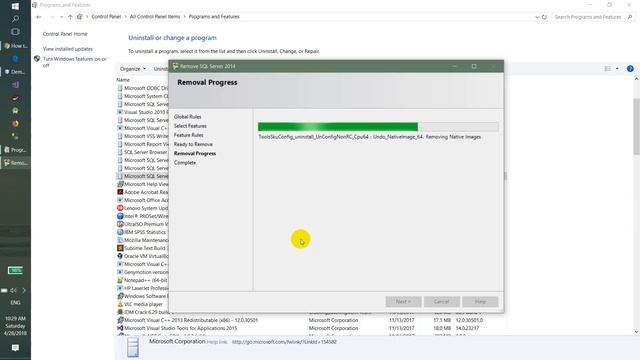
Task: Select the Microsoft VSS Writer entry
Action: (142, 136)
